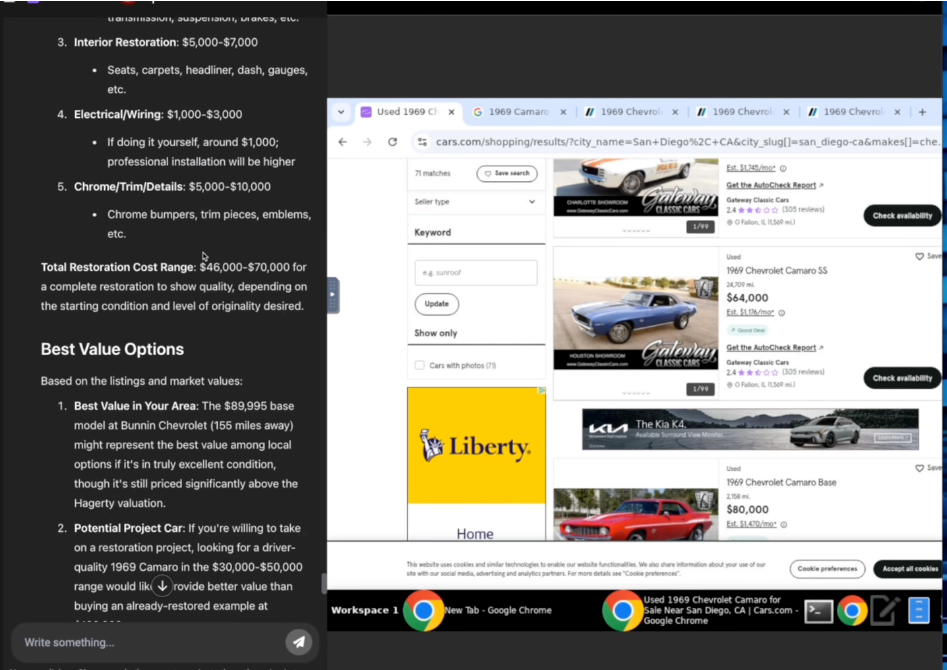
Task: Switch to Cars.com Chrome window in taskbar
Action: coord(700,610)
